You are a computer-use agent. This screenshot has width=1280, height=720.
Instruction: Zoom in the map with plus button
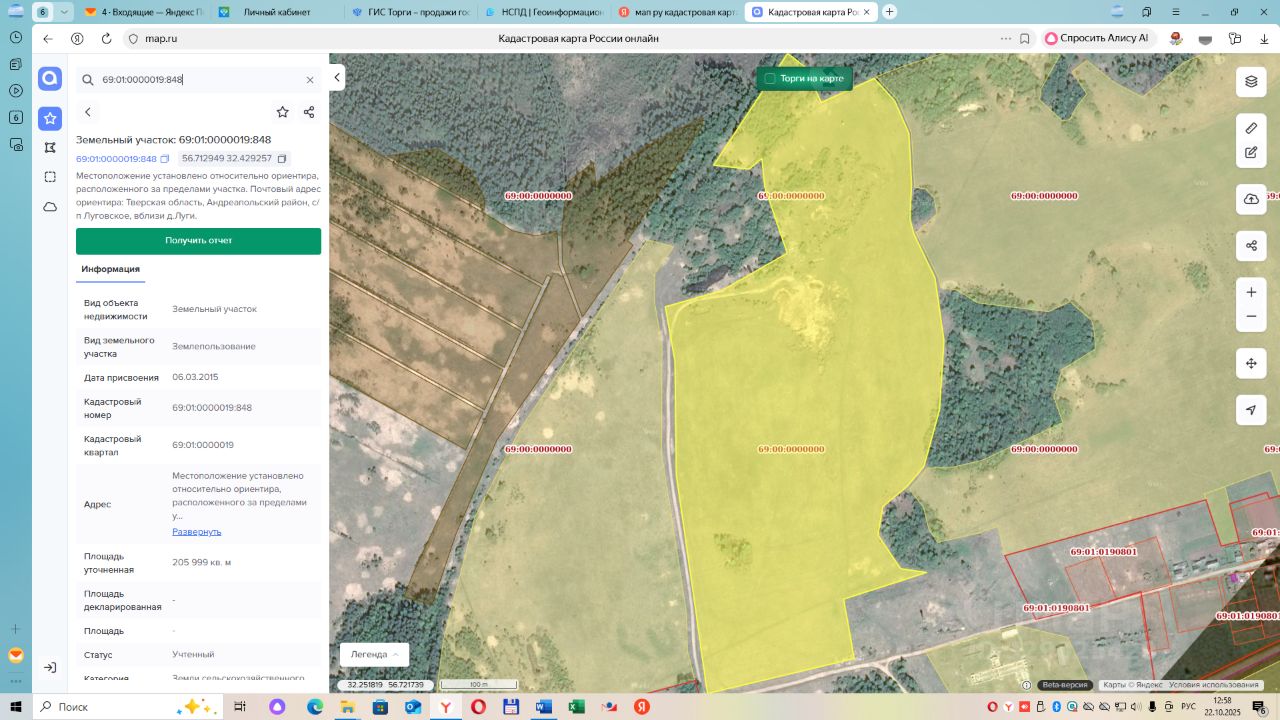tap(1251, 292)
